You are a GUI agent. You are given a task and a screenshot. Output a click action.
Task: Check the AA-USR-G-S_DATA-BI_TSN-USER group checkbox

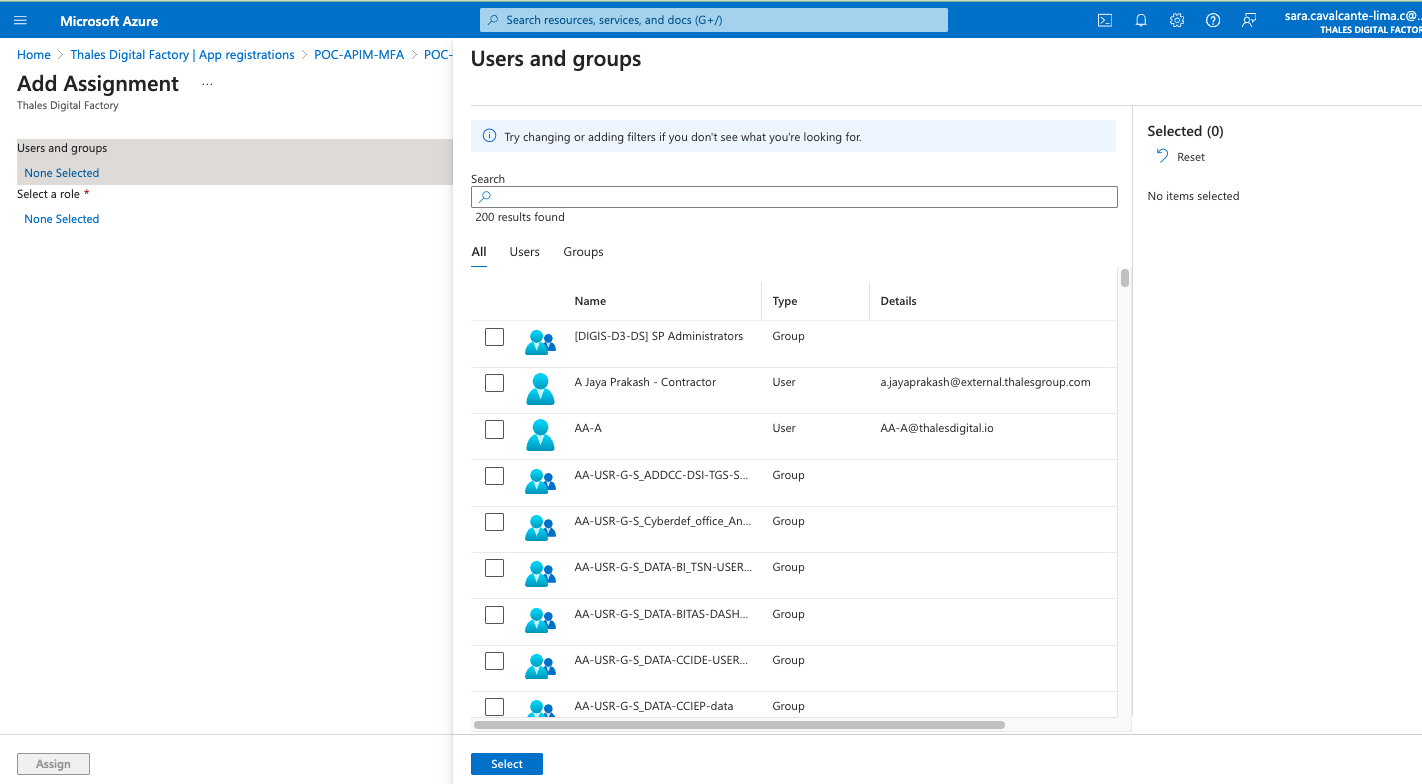pos(494,568)
